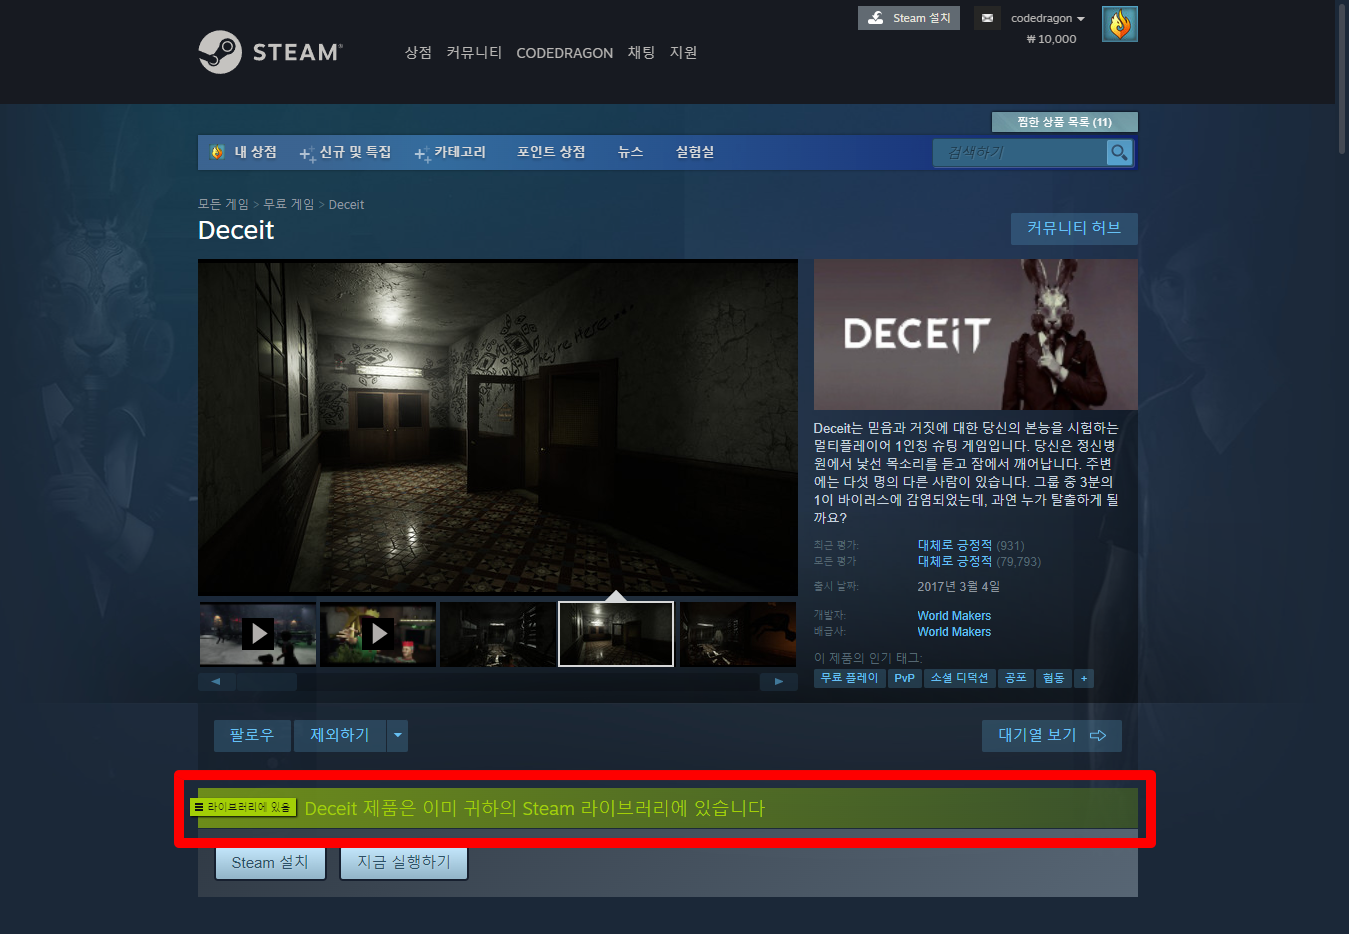Click the 내 상점 store icon
This screenshot has width=1349, height=934.
(217, 152)
